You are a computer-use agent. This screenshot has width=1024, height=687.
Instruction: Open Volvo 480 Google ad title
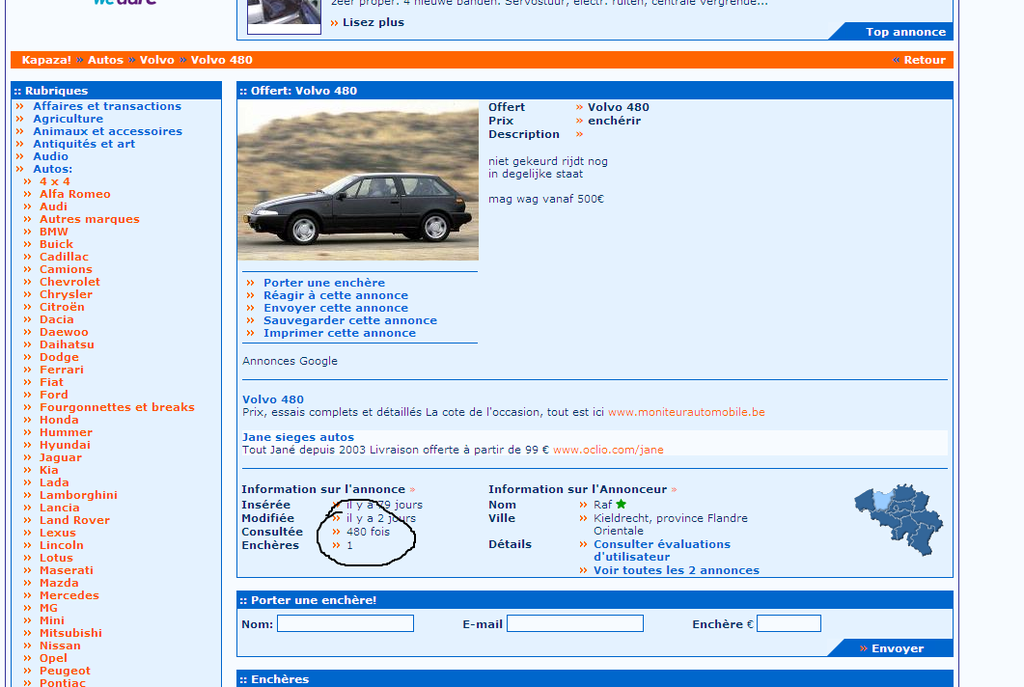[273, 400]
